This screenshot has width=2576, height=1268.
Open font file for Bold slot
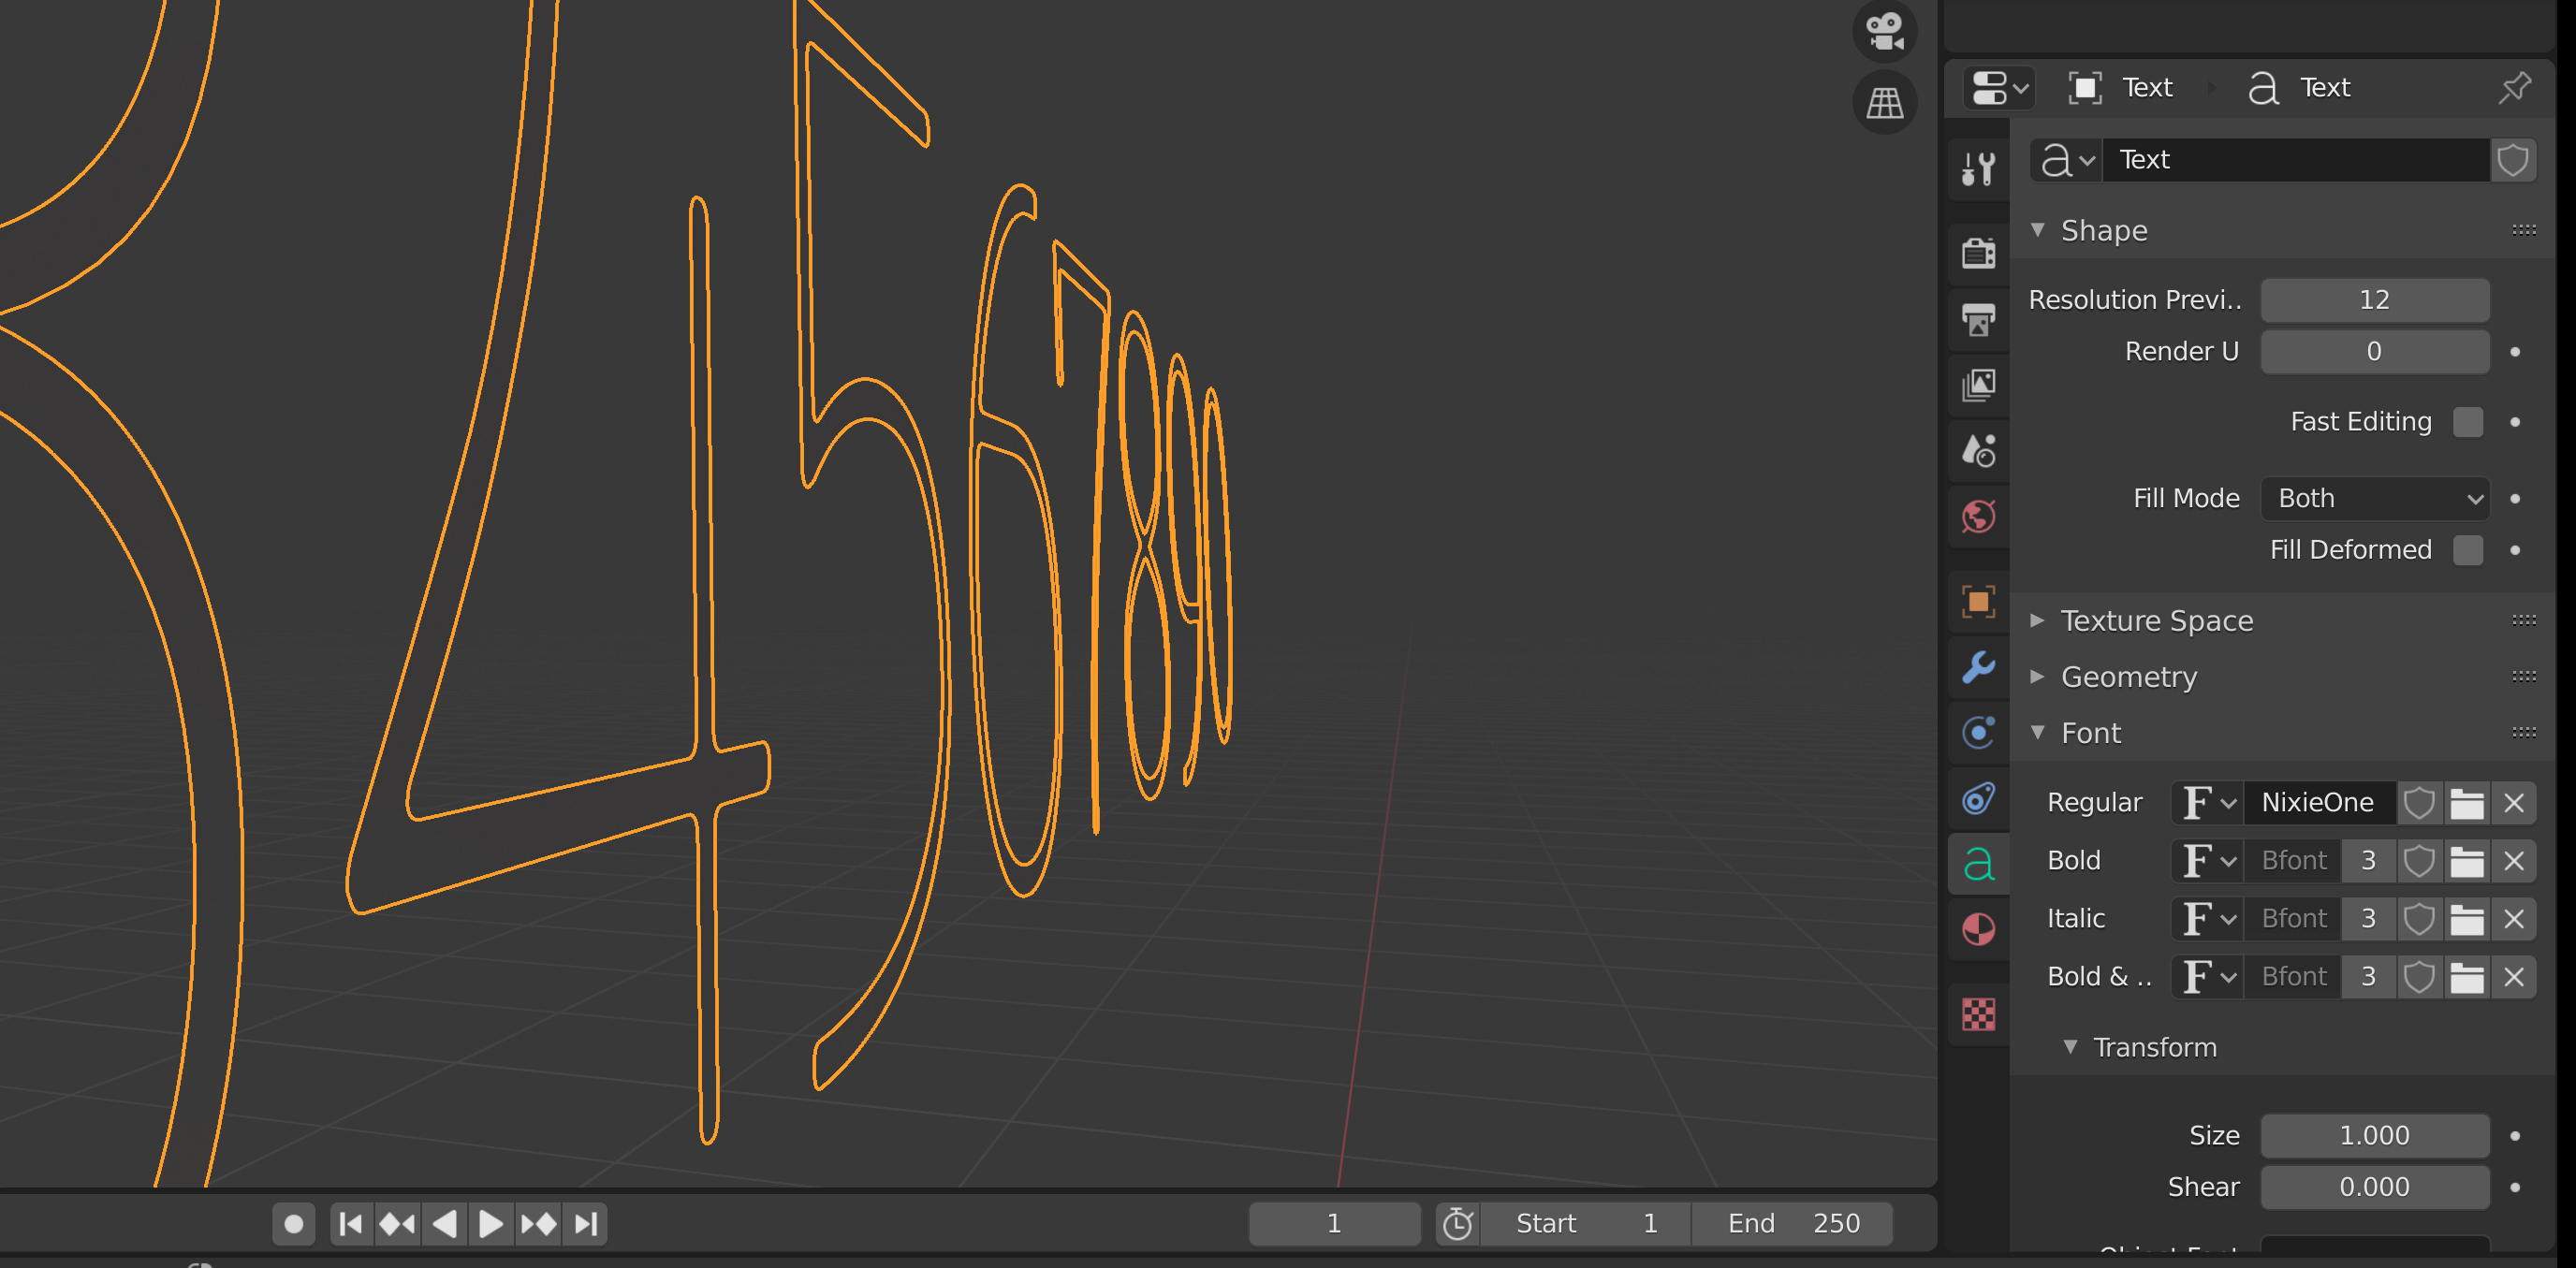(2466, 861)
